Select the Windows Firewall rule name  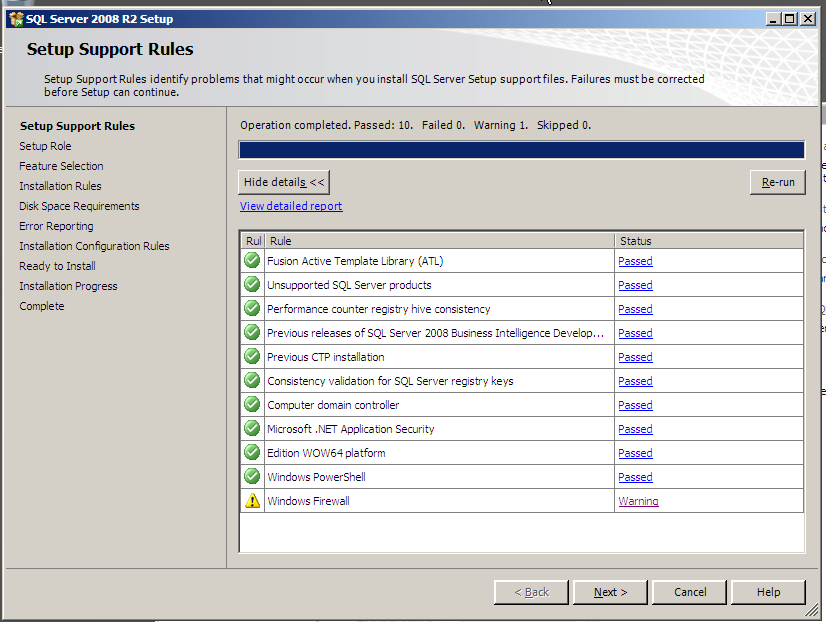(308, 501)
